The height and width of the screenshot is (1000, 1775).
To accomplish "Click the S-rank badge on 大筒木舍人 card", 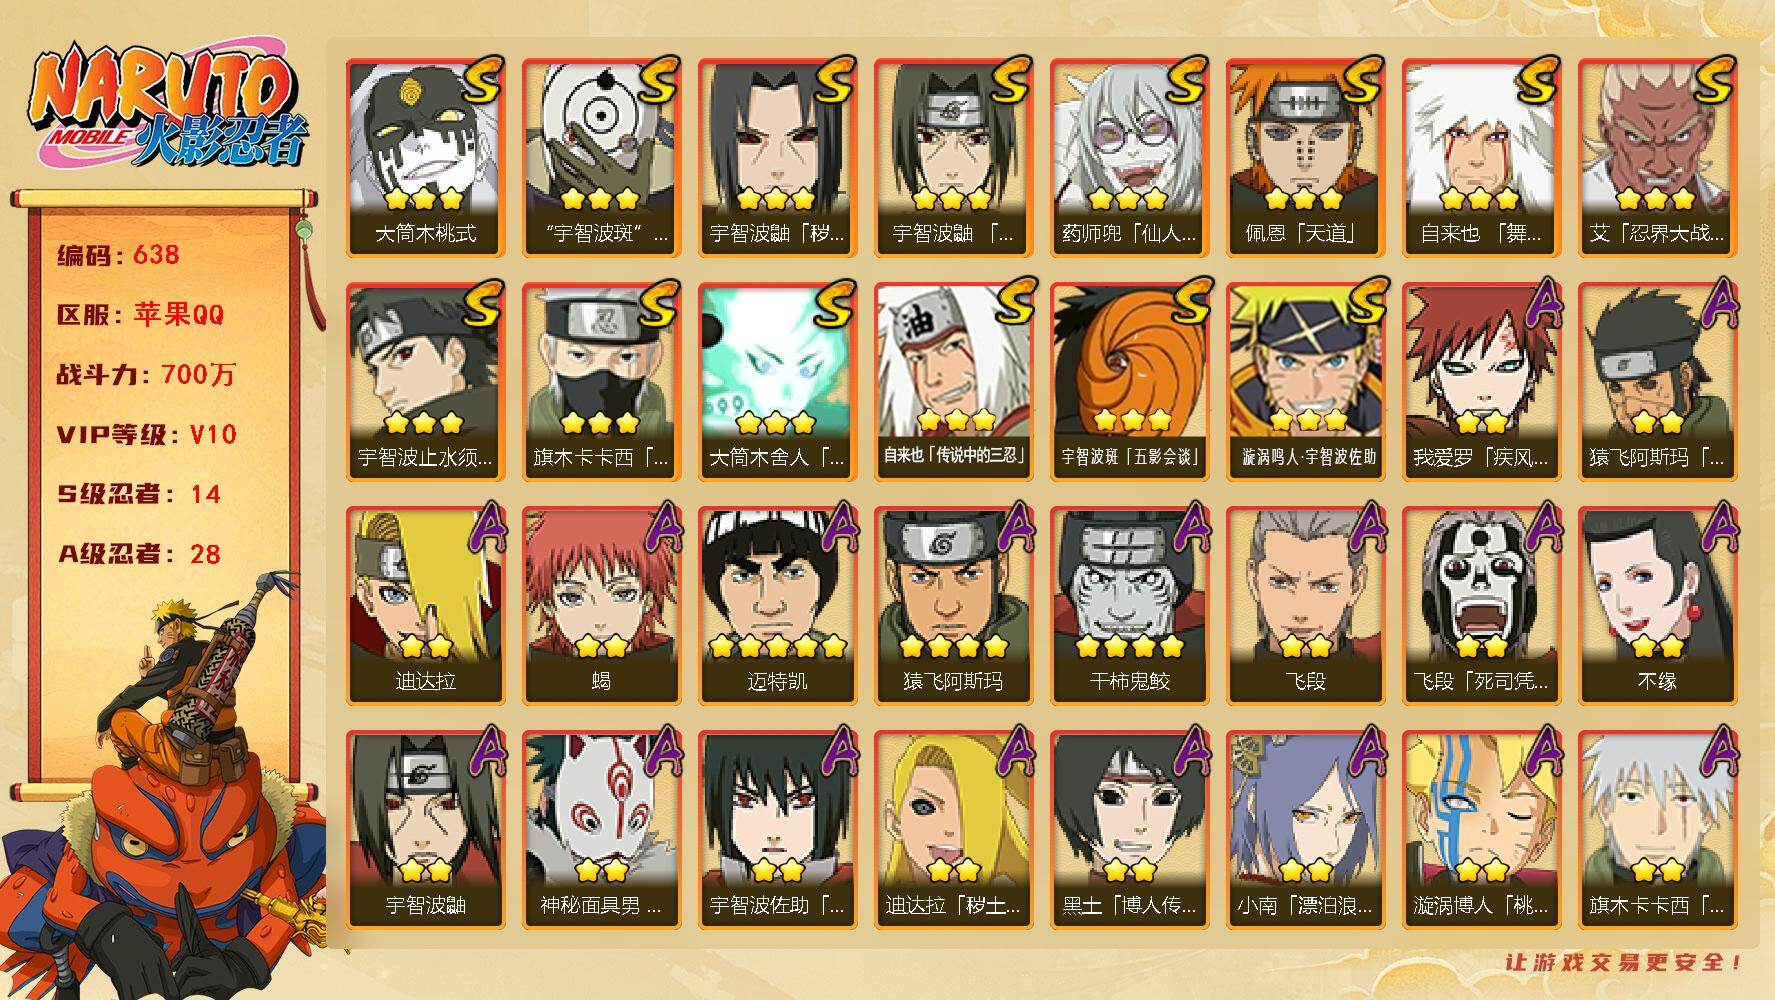I will click(x=833, y=304).
